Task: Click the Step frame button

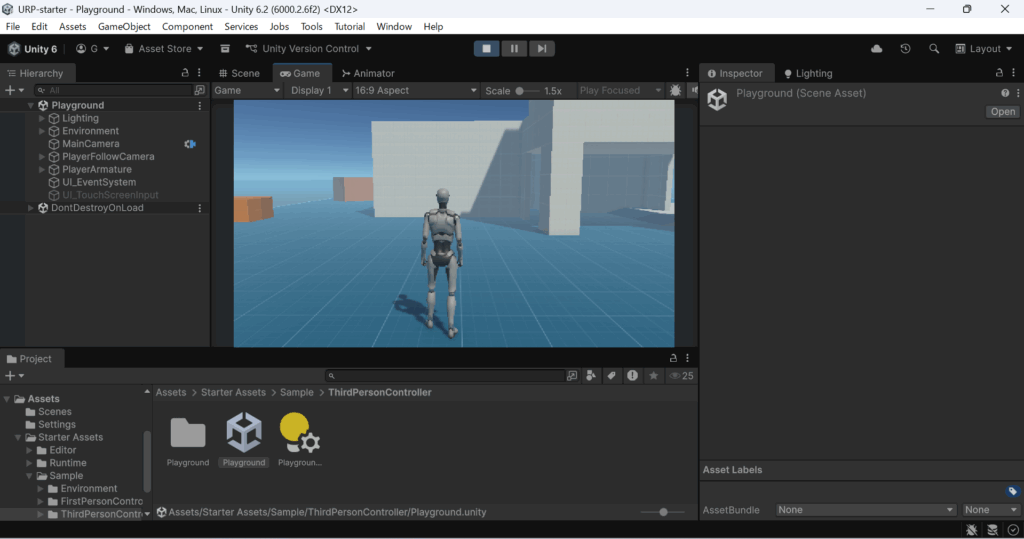Action: [541, 48]
